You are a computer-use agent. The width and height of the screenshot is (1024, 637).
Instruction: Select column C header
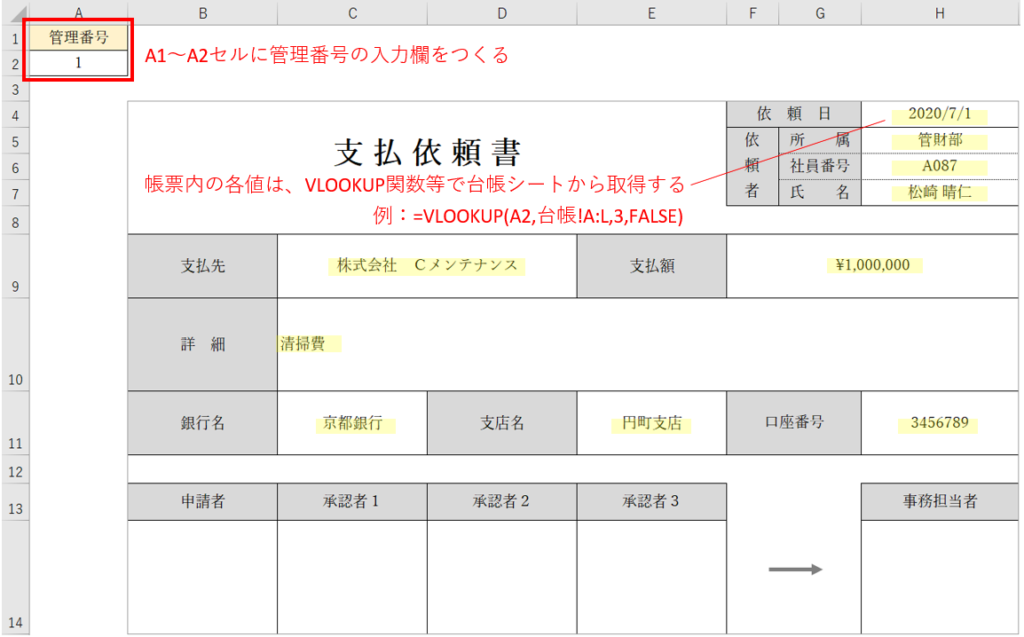pyautogui.click(x=352, y=12)
